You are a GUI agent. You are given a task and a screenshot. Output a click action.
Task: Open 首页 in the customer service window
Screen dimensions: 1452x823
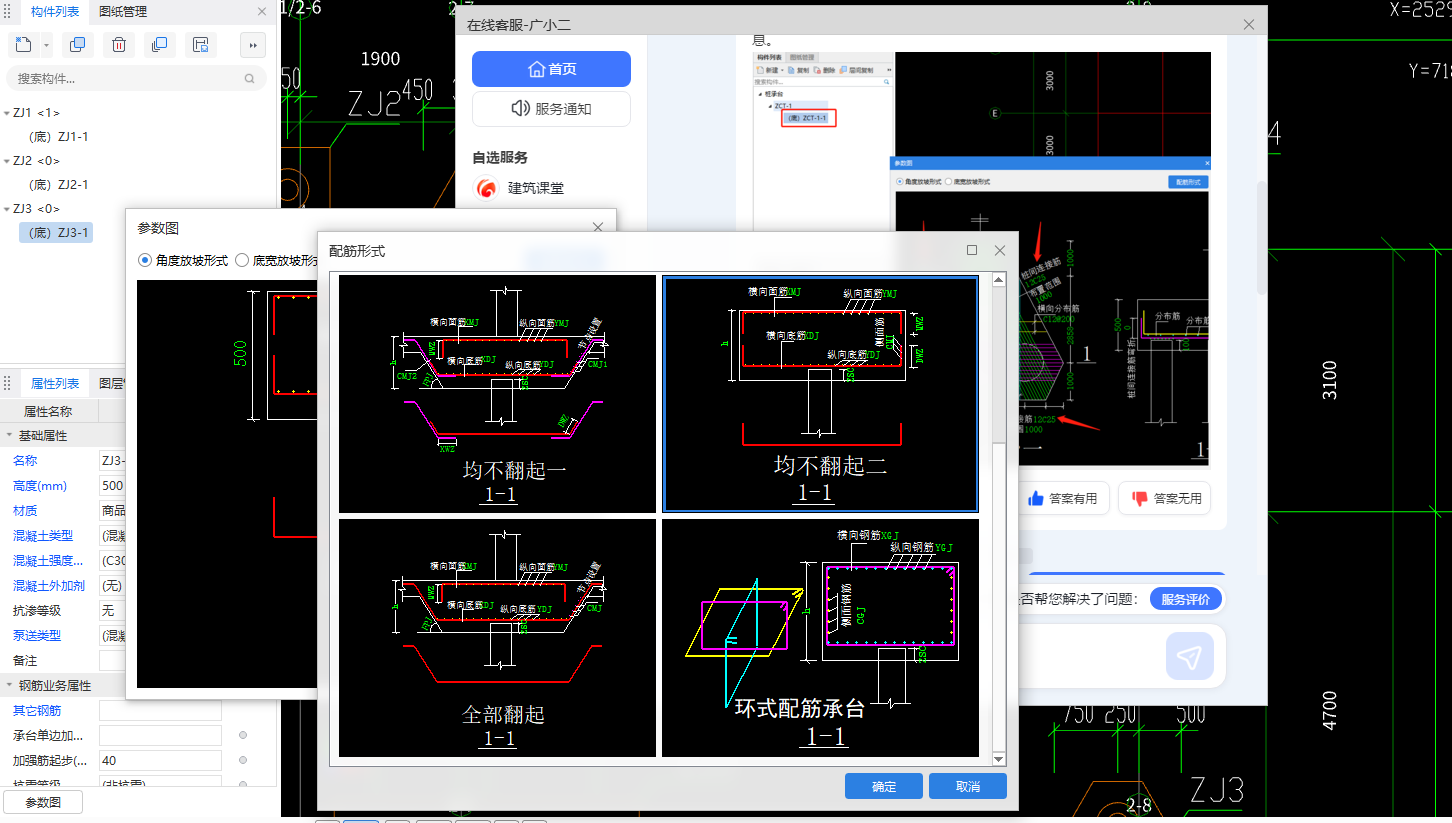551,69
